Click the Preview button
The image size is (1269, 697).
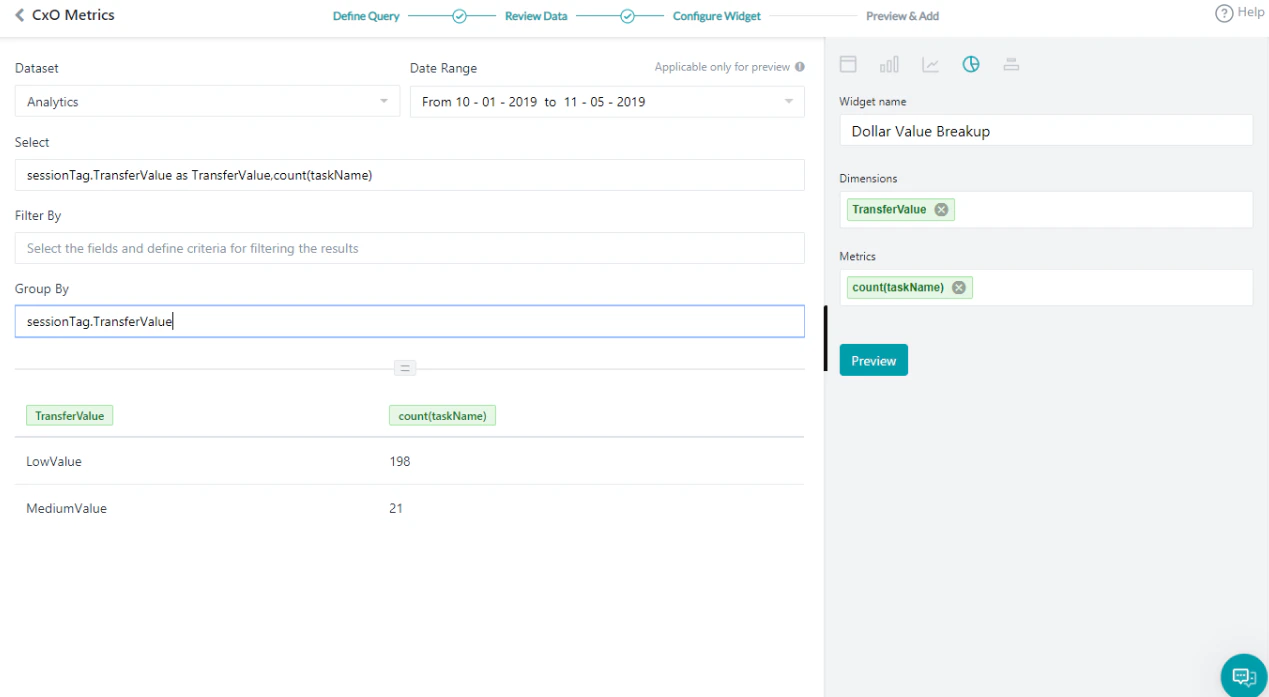[873, 360]
